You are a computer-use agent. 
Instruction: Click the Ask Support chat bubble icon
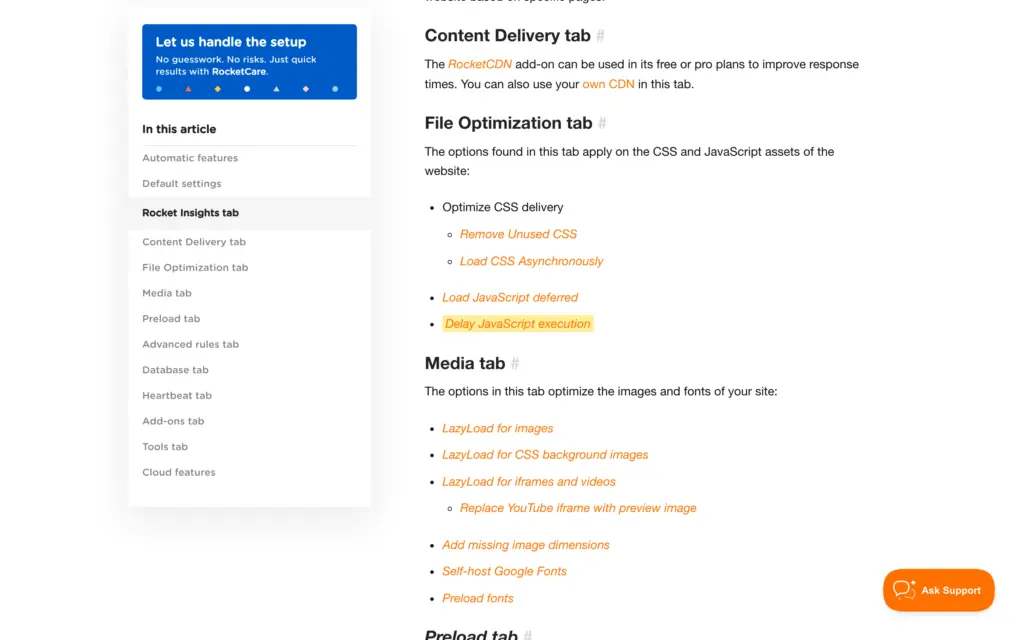tap(904, 590)
